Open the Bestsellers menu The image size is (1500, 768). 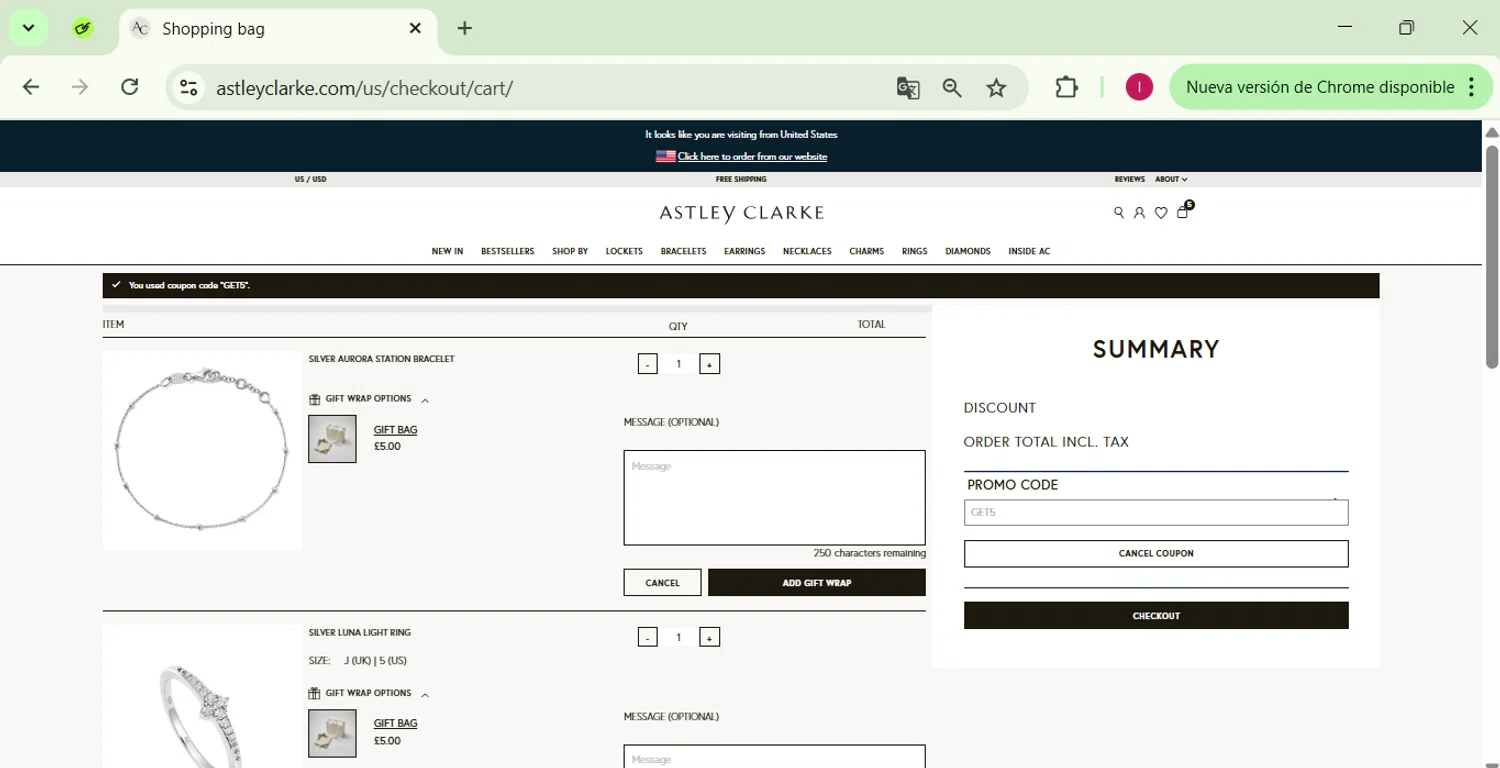tap(507, 252)
